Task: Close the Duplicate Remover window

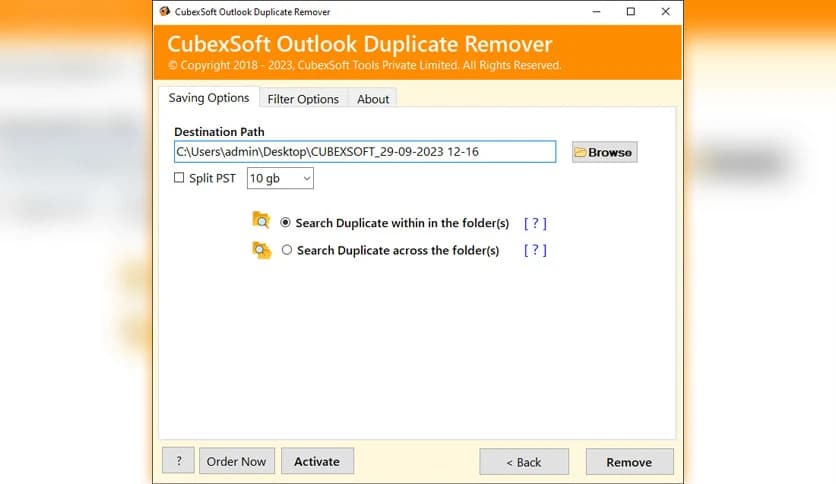Action: 665,11
